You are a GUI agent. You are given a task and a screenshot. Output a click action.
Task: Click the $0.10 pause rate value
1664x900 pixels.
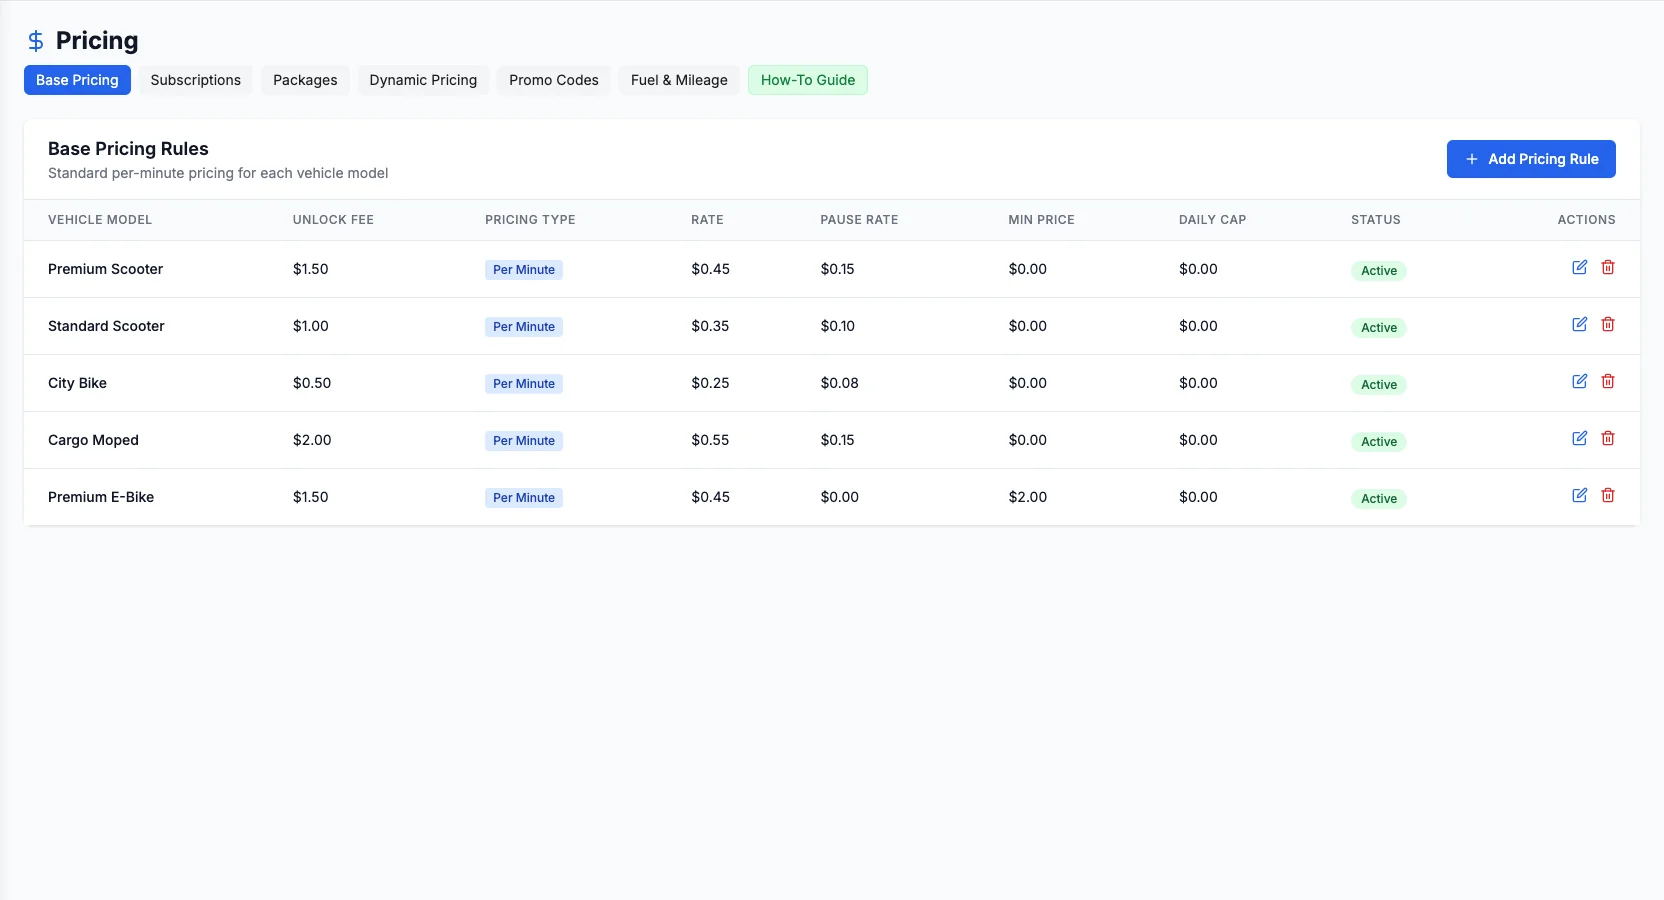pyautogui.click(x=838, y=326)
